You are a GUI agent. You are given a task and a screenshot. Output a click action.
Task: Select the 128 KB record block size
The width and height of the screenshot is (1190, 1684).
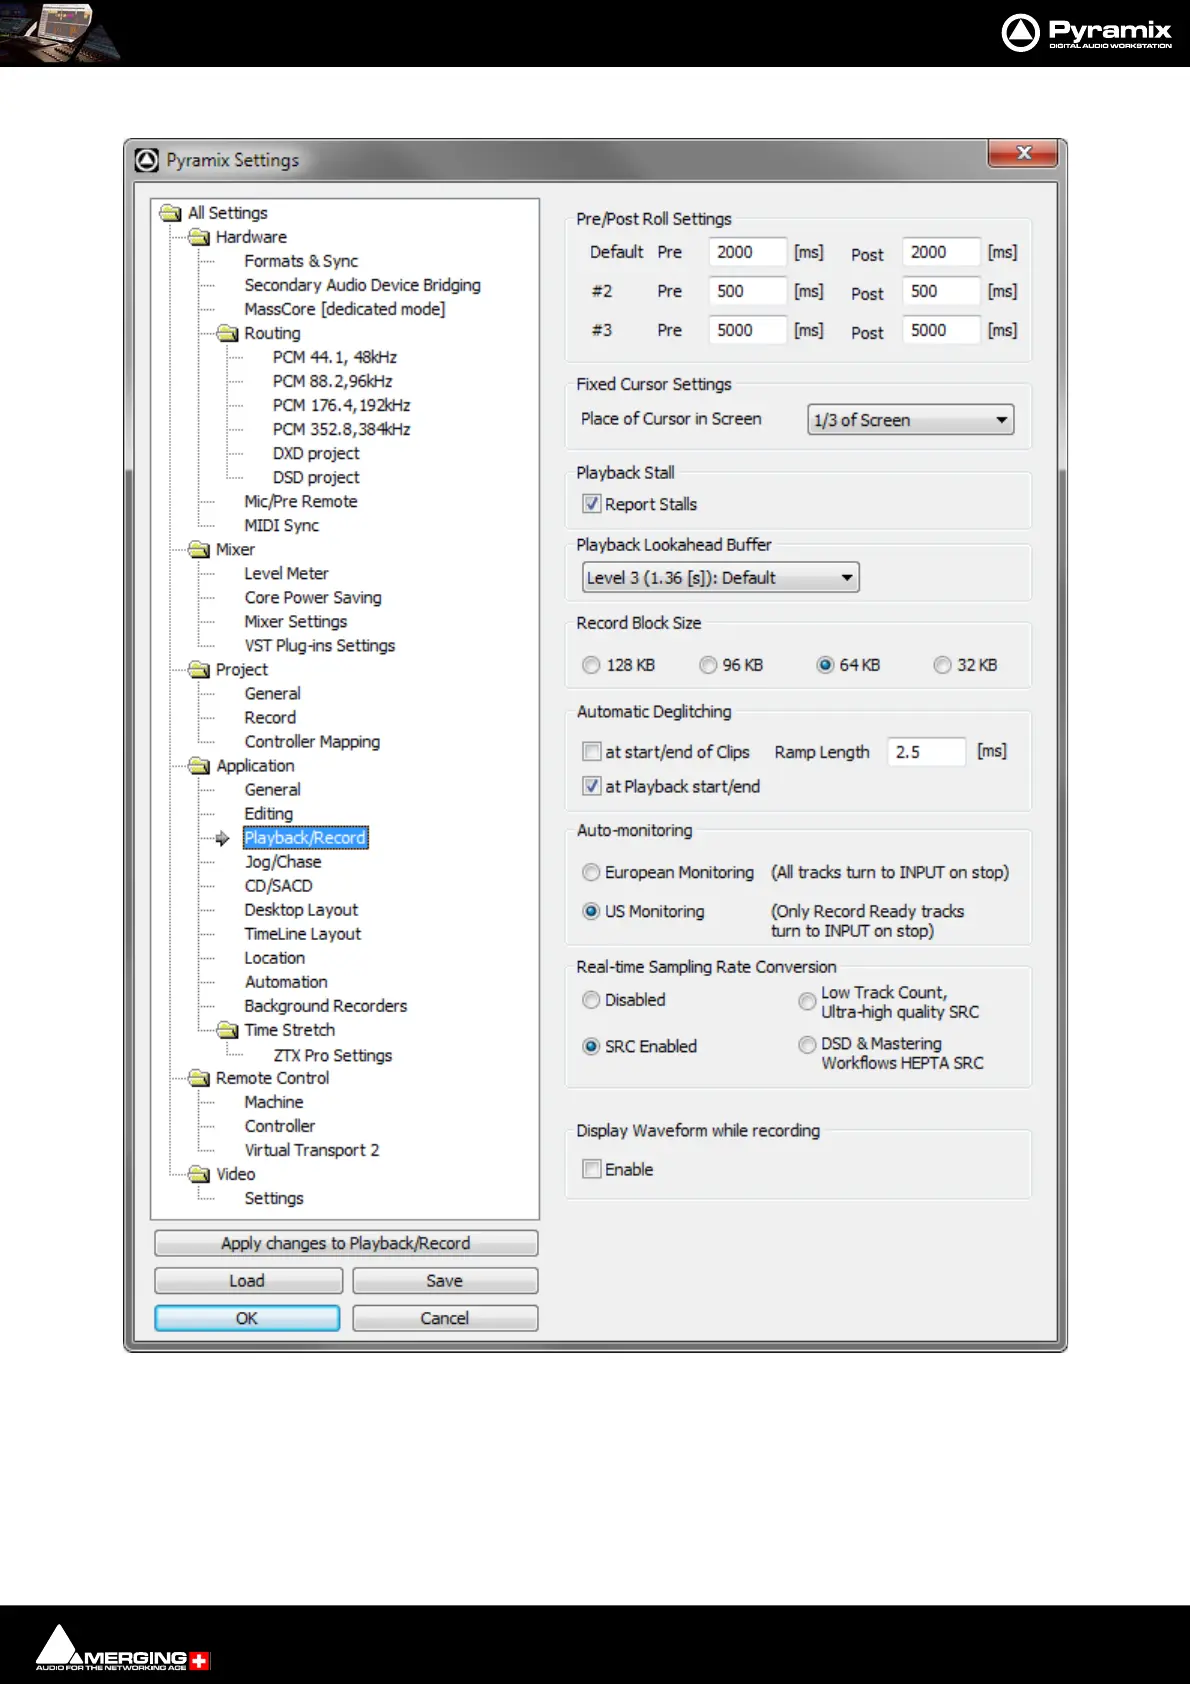[592, 665]
